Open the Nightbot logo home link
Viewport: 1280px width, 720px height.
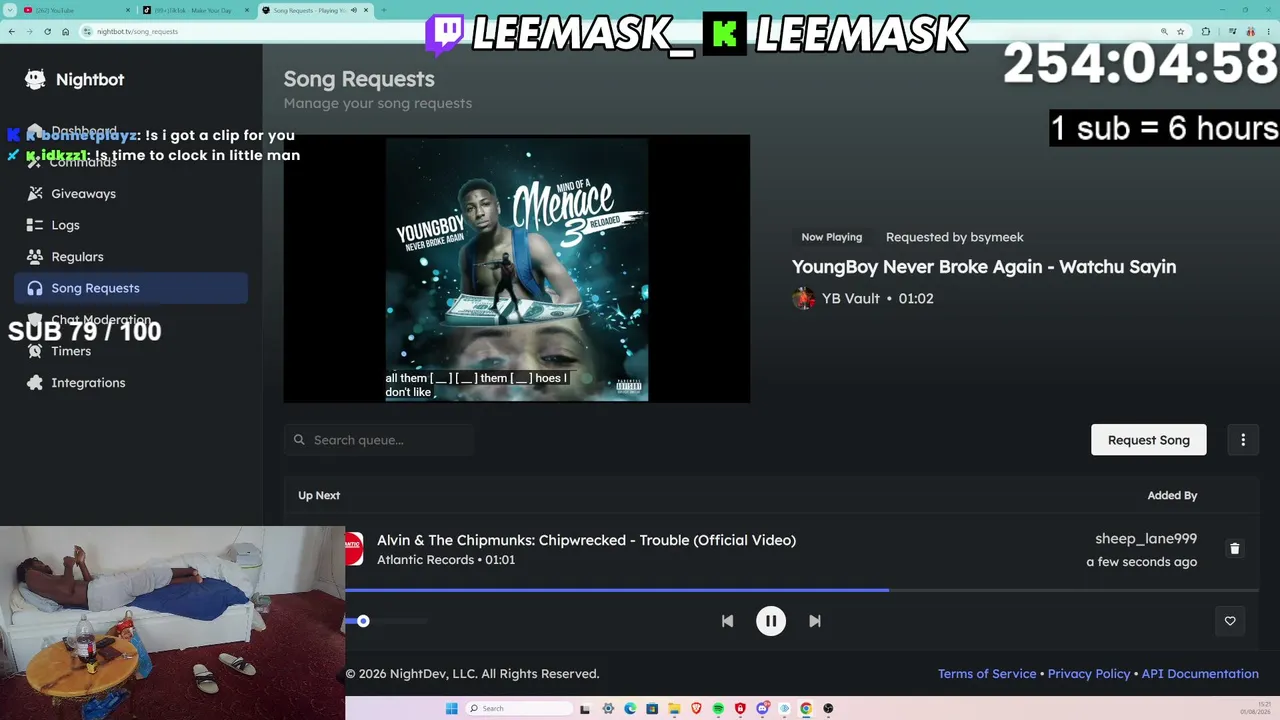(75, 79)
